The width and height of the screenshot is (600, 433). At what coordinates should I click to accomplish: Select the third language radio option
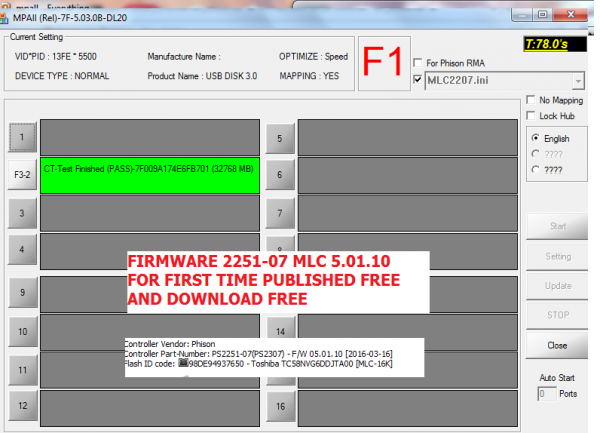(x=536, y=169)
